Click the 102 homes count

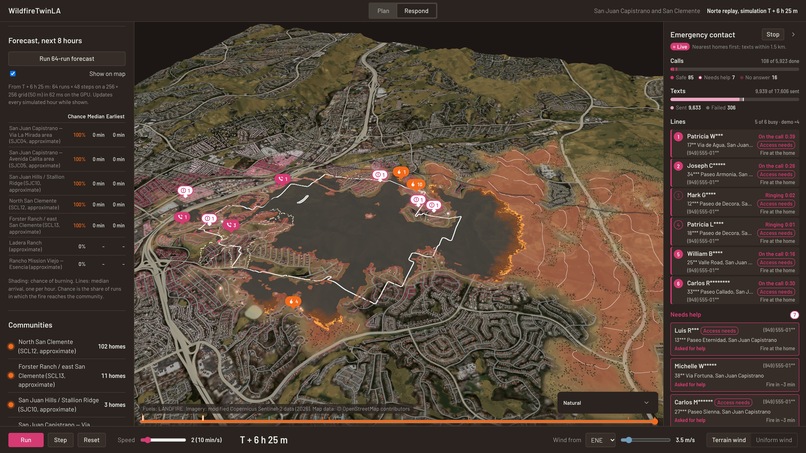tap(112, 347)
